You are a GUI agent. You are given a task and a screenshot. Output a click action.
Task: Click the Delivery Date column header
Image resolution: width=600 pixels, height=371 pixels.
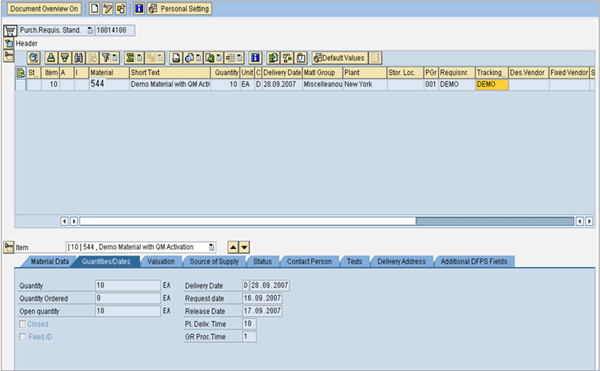coord(282,73)
